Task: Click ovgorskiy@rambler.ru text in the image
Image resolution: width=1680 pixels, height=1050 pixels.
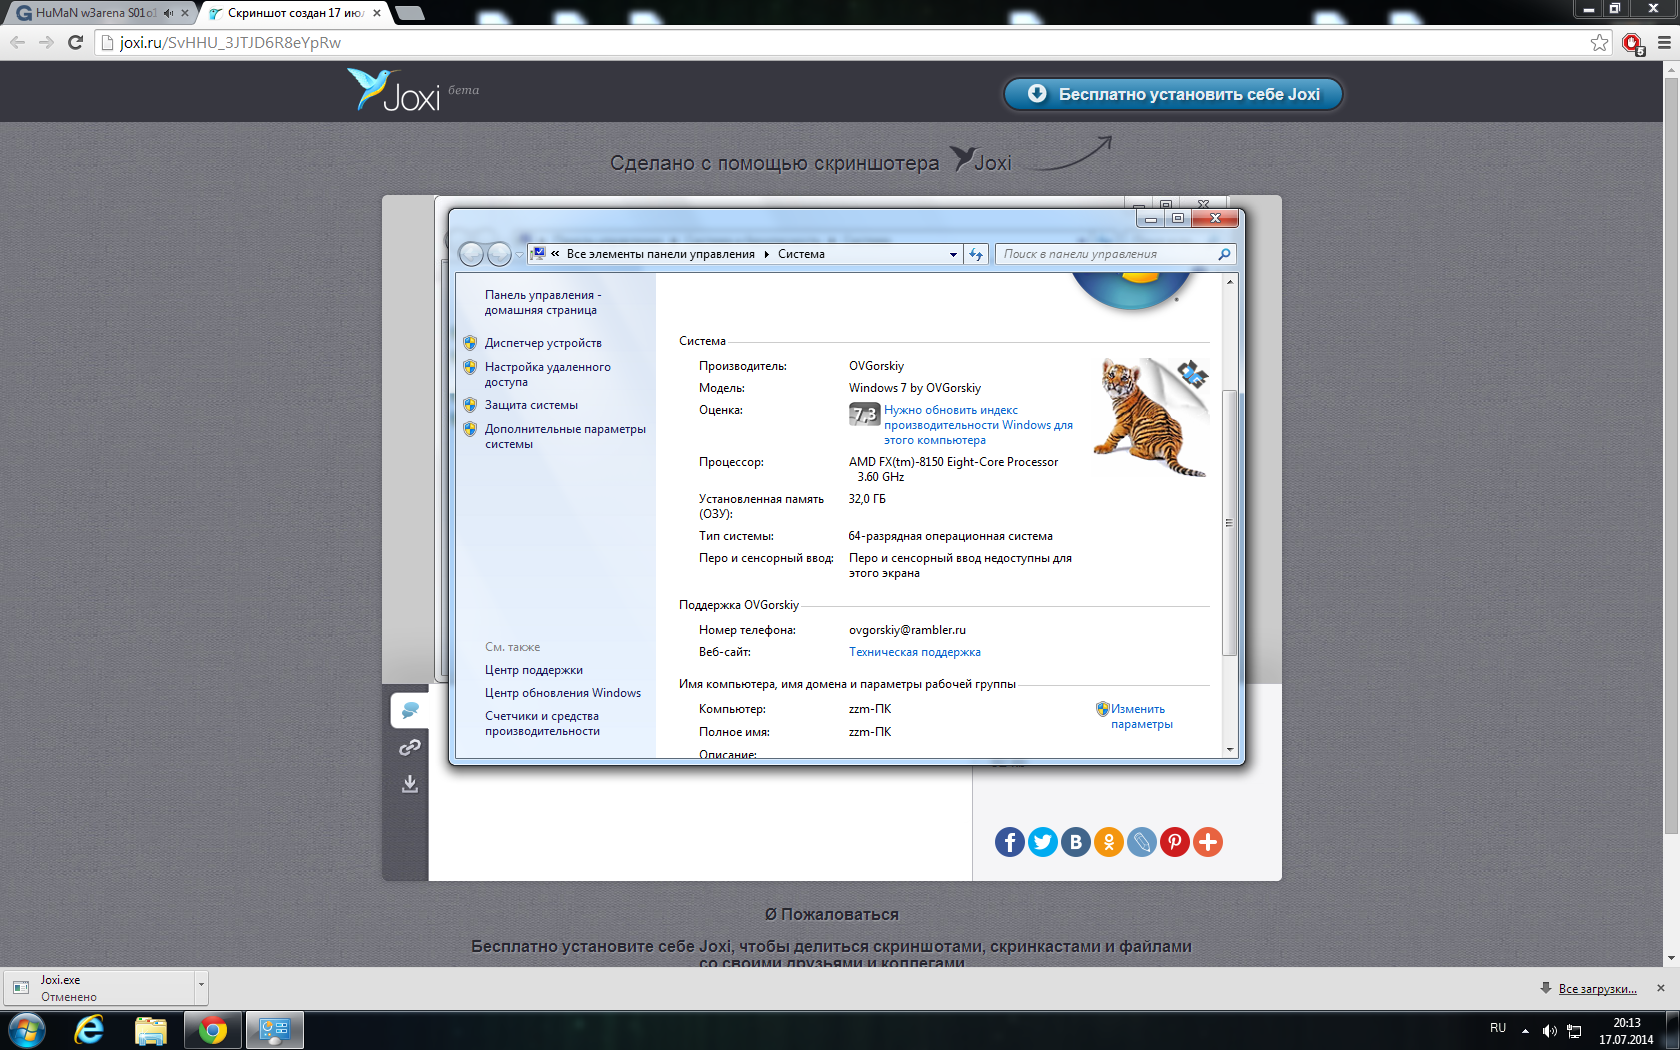Action: coord(907,630)
